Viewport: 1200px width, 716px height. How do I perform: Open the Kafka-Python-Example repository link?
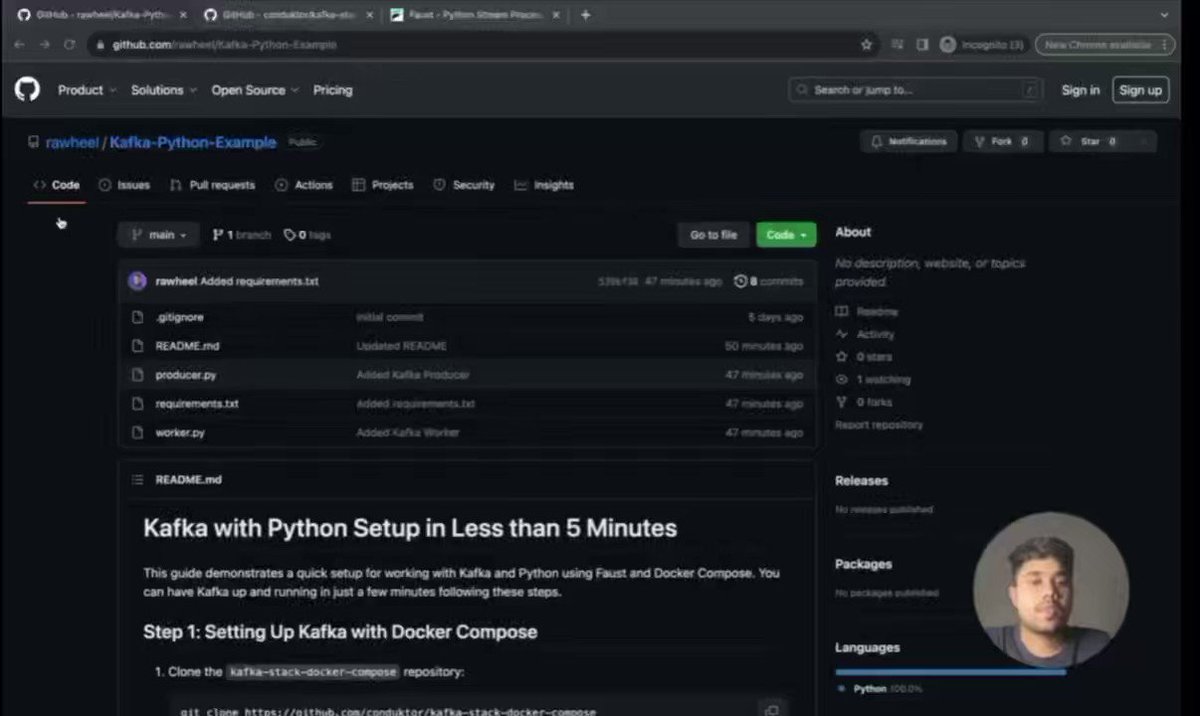pyautogui.click(x=193, y=142)
